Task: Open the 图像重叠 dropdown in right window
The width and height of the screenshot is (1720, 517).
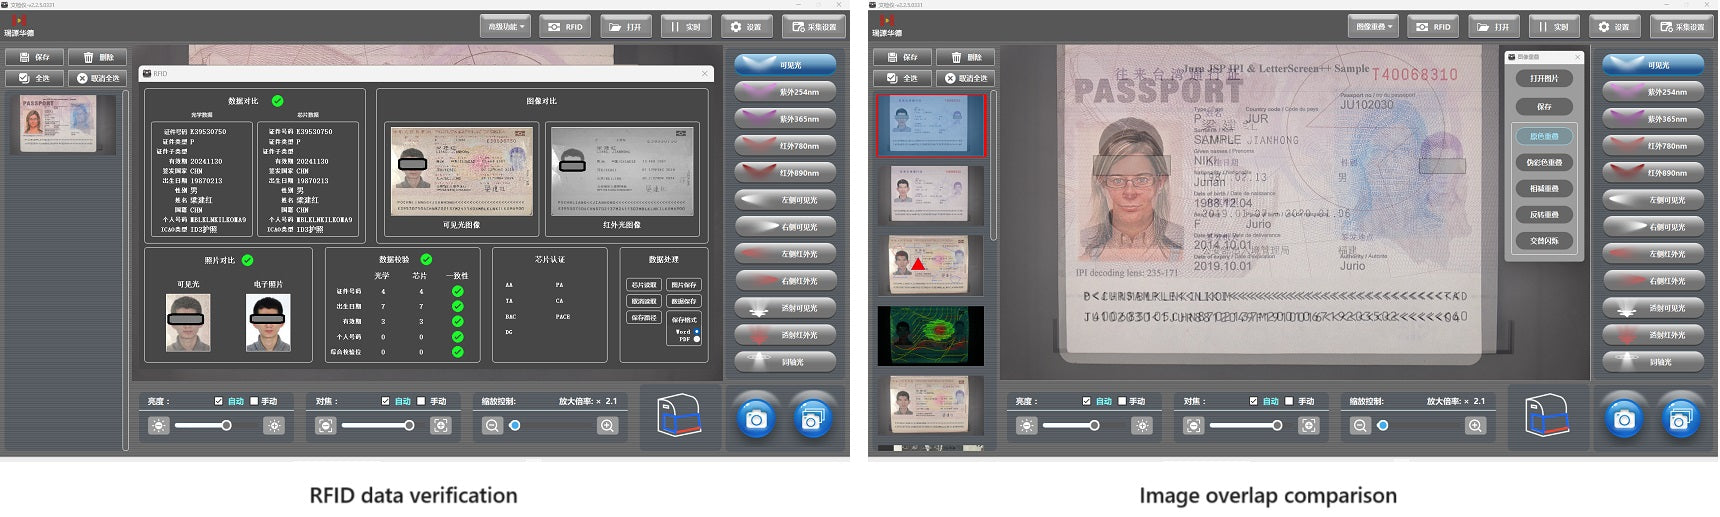Action: [1373, 27]
